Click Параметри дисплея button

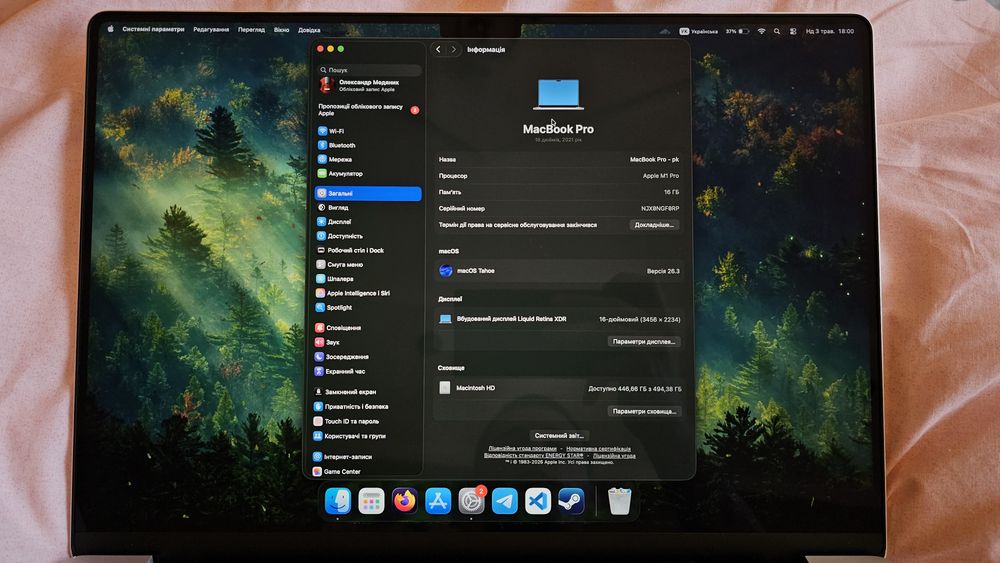click(644, 342)
